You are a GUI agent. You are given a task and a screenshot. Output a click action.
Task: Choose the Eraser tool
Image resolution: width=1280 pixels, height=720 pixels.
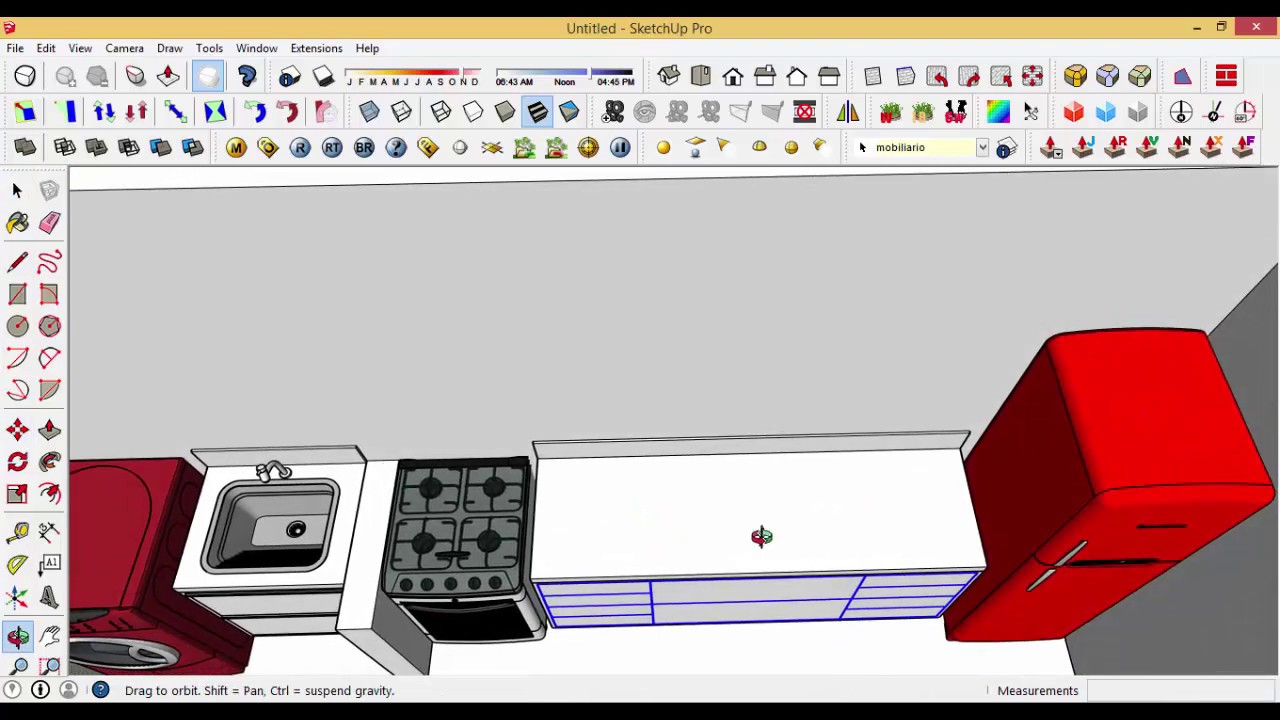(x=49, y=222)
